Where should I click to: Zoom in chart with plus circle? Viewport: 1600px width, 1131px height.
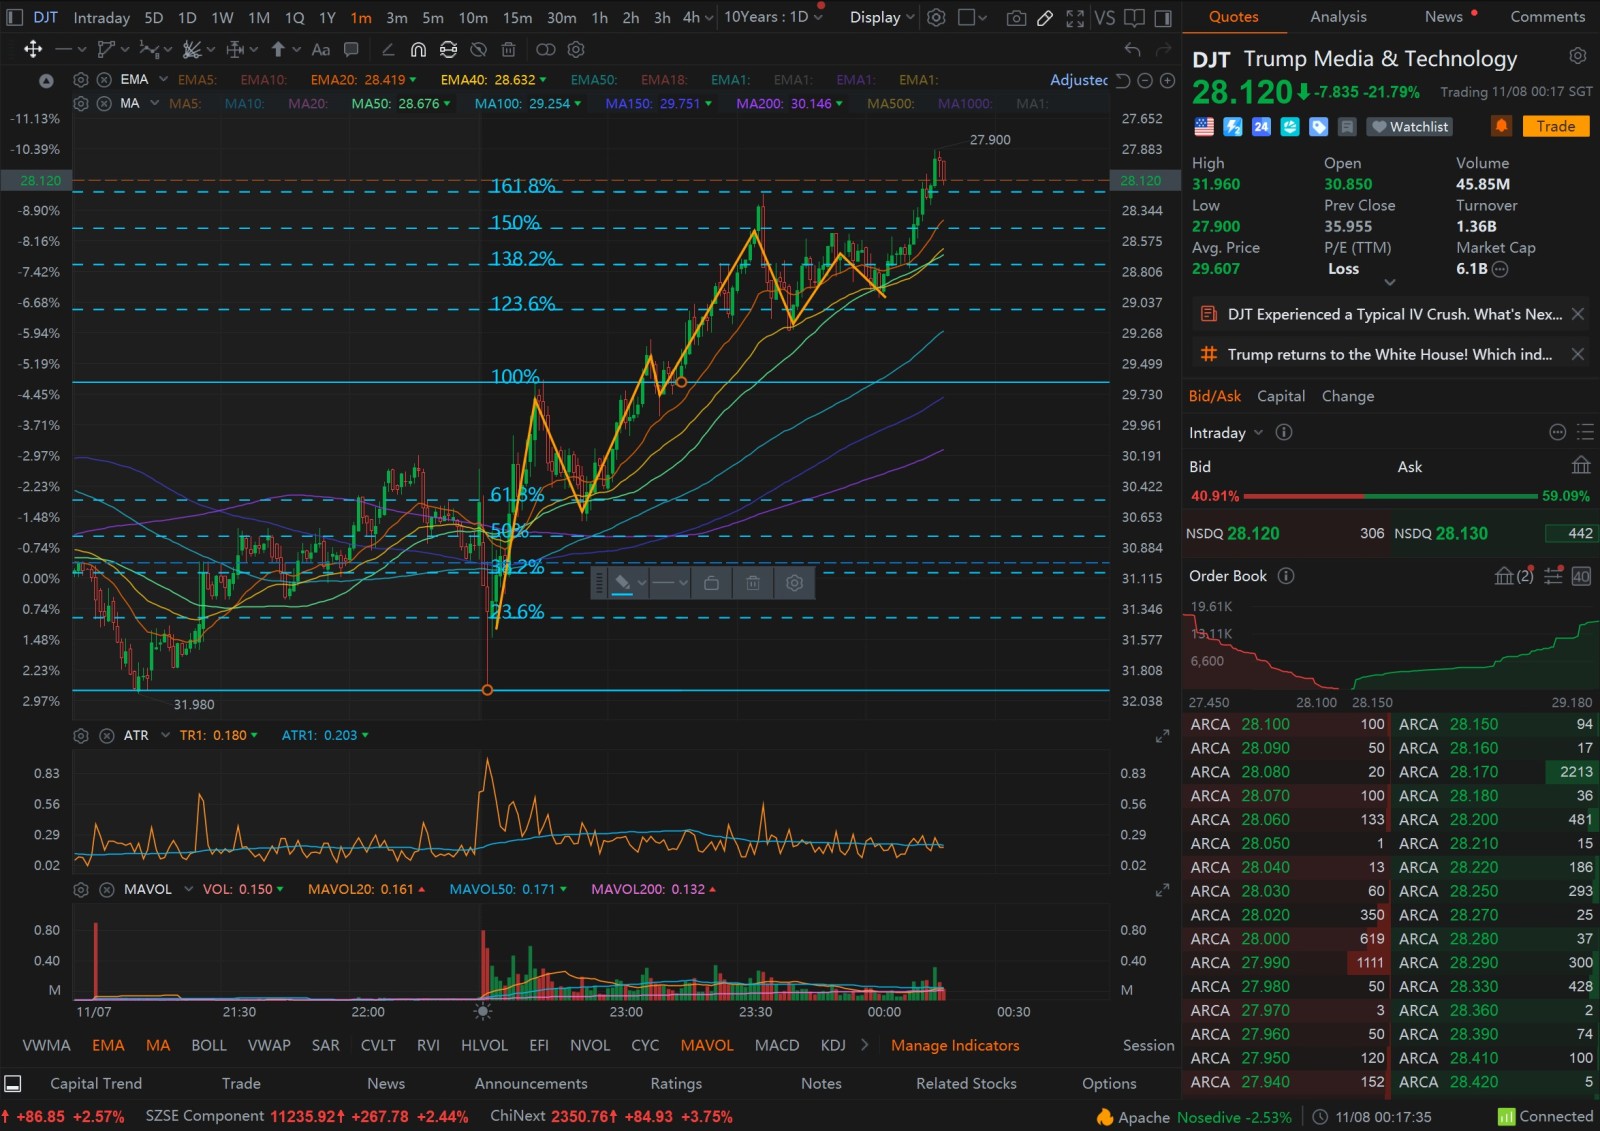point(1166,80)
